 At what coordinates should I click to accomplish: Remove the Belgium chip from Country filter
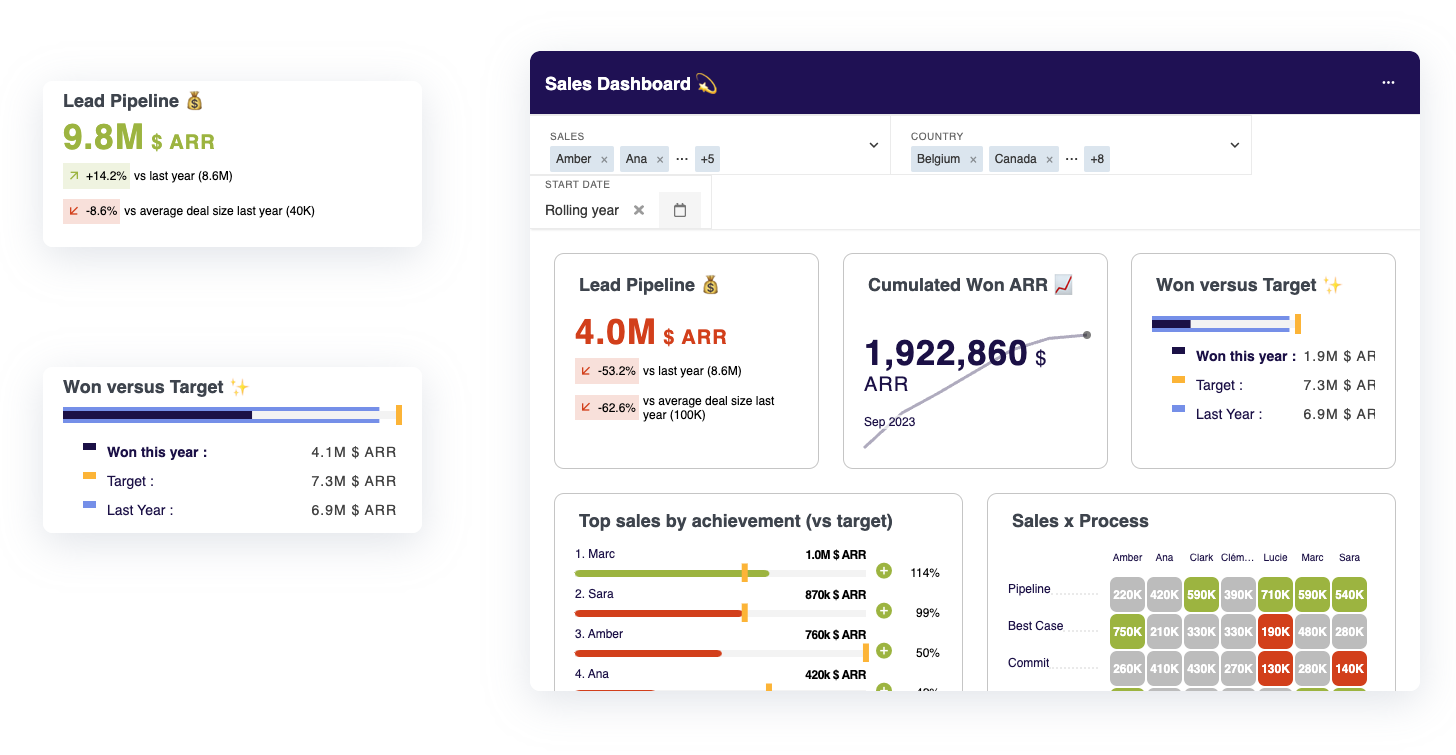[x=973, y=158]
